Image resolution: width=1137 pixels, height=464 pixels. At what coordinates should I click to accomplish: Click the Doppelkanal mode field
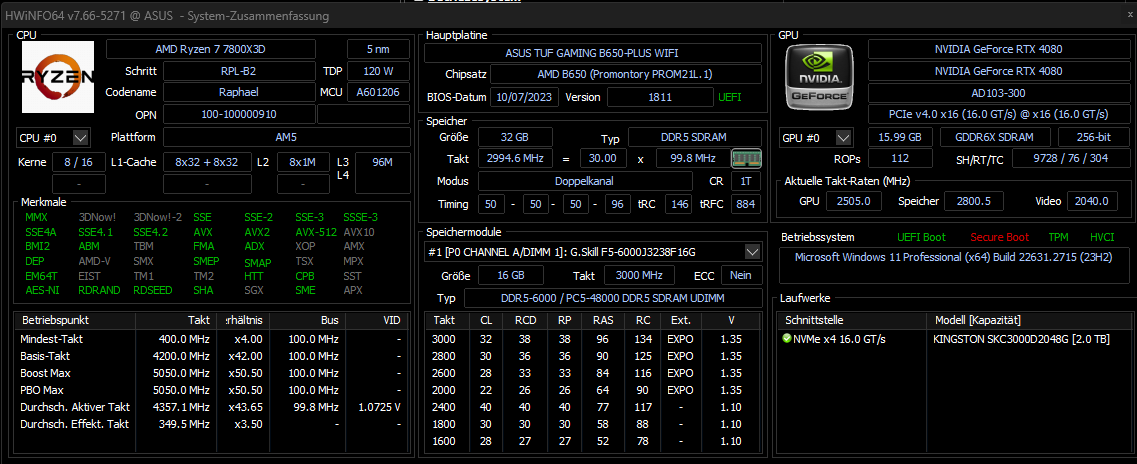coord(583,181)
